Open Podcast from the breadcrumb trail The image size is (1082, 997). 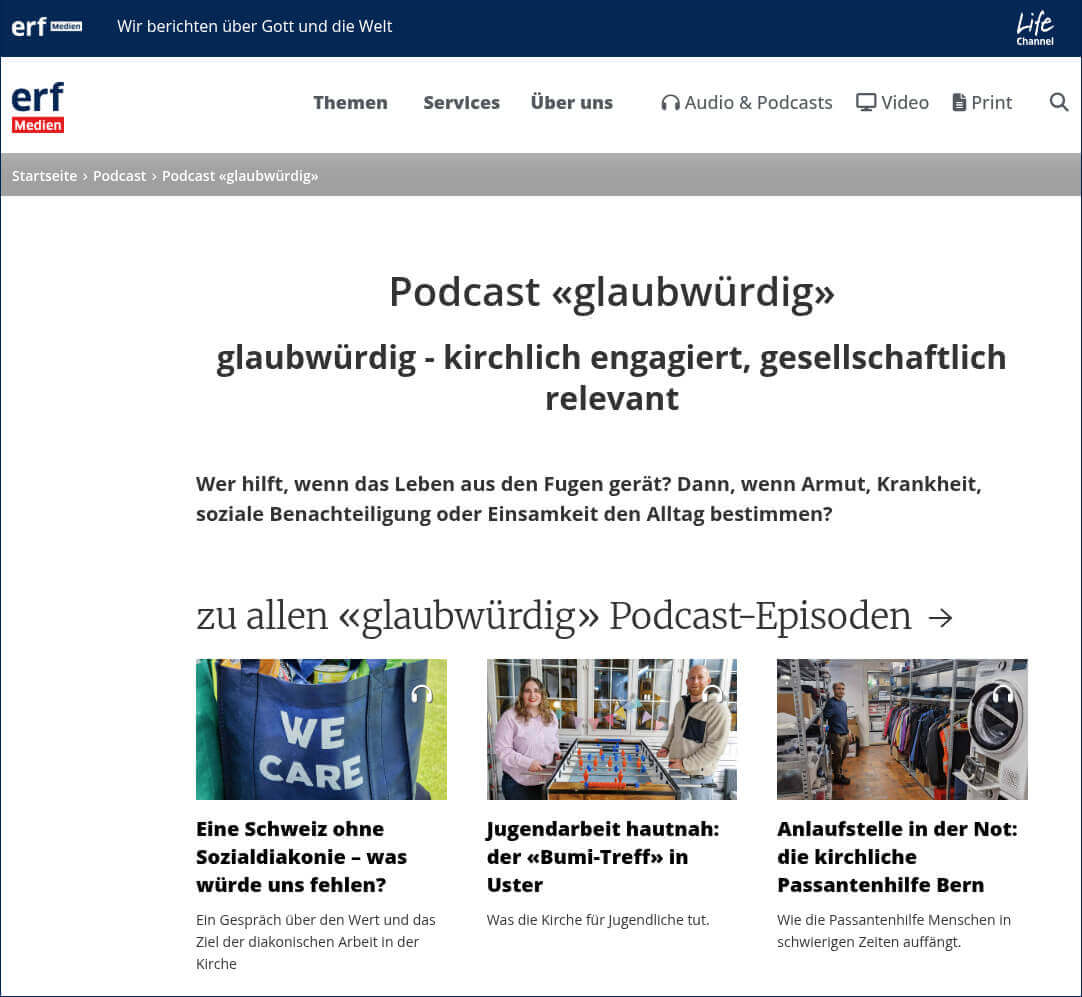119,175
